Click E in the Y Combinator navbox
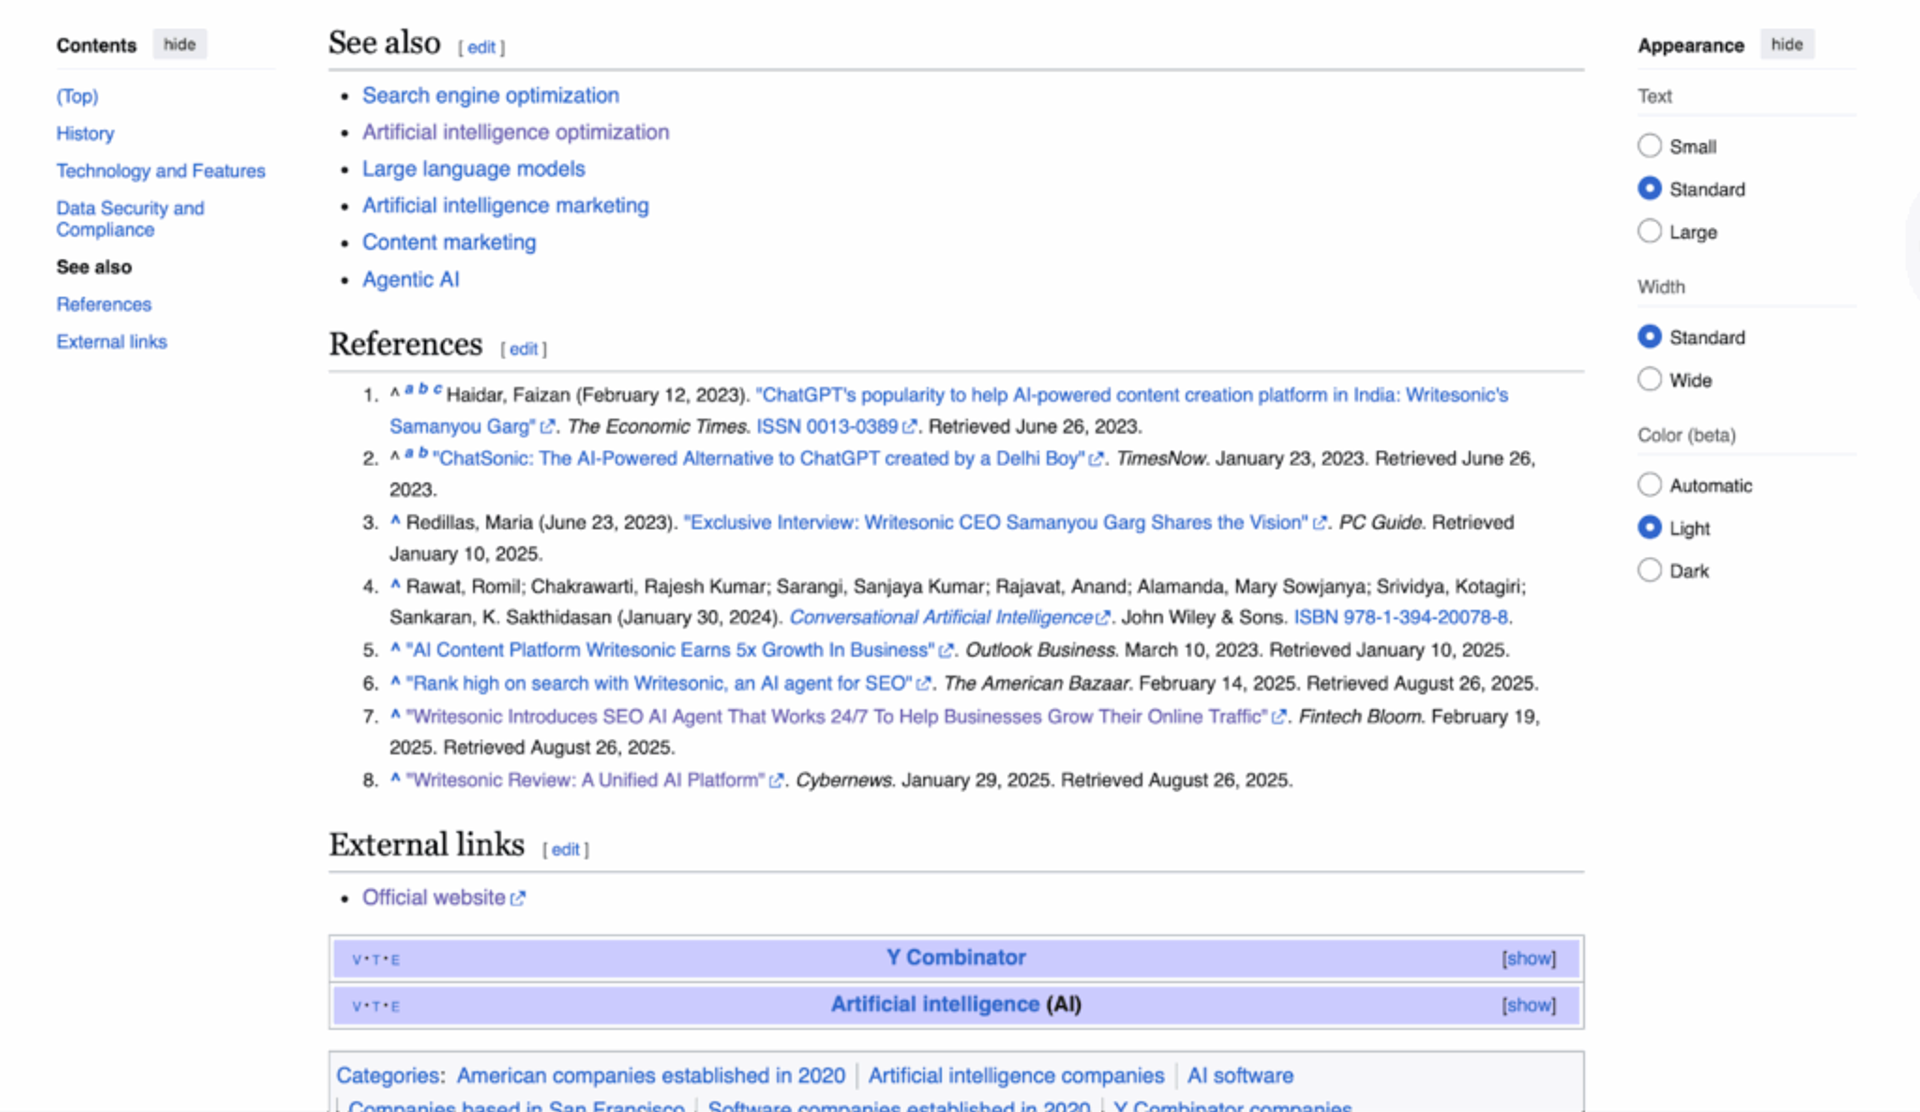Image resolution: width=1920 pixels, height=1112 pixels. pos(395,960)
